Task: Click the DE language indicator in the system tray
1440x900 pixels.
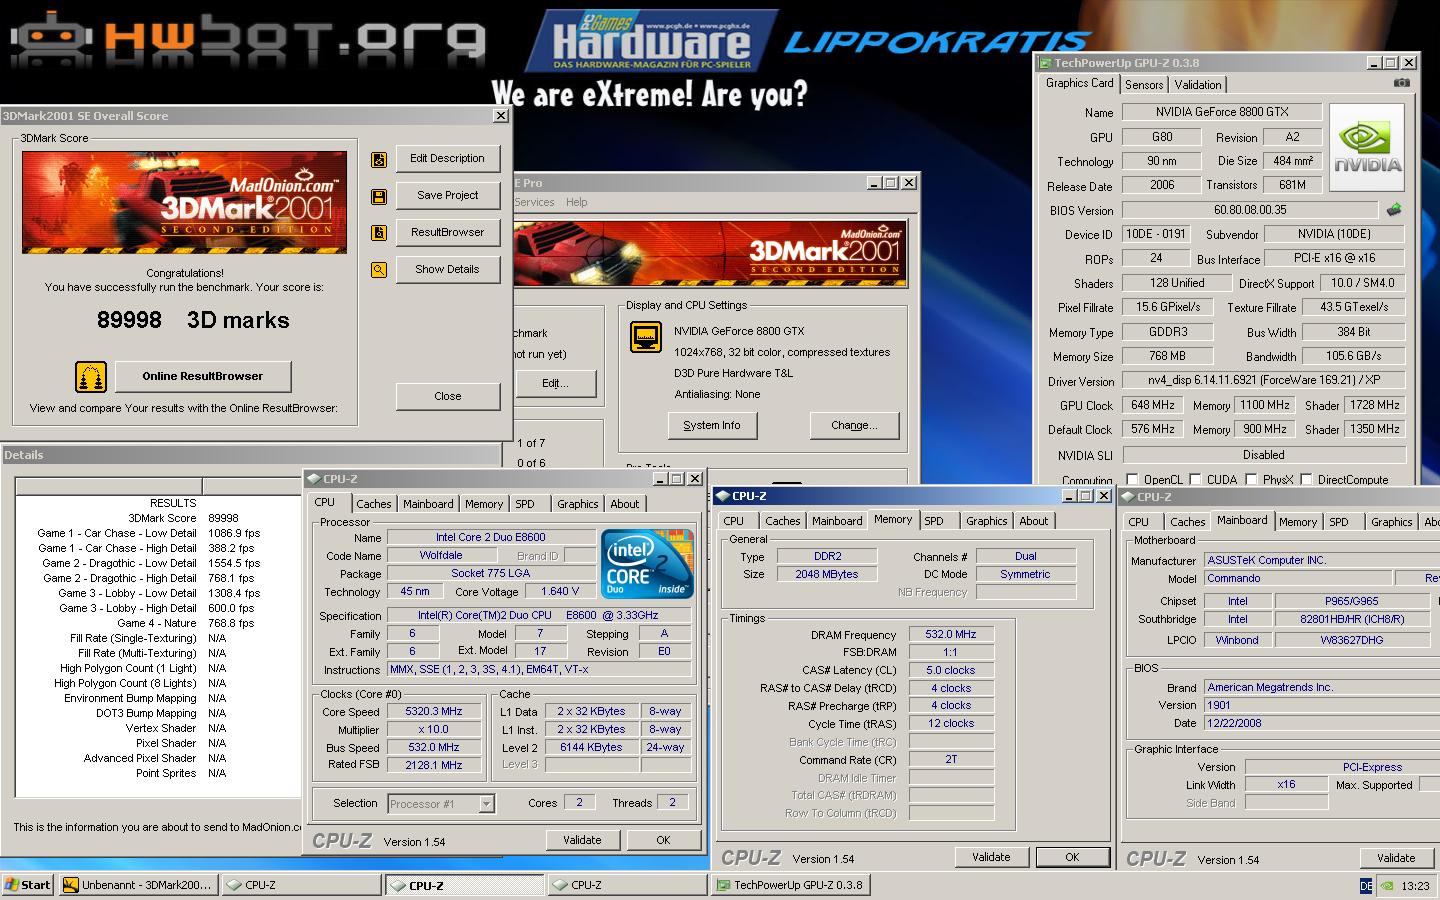Action: (1366, 885)
